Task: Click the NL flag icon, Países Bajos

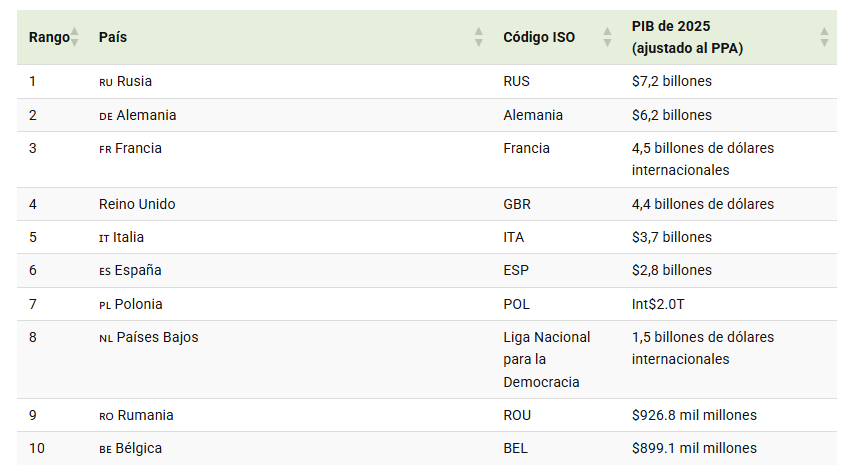Action: 105,338
